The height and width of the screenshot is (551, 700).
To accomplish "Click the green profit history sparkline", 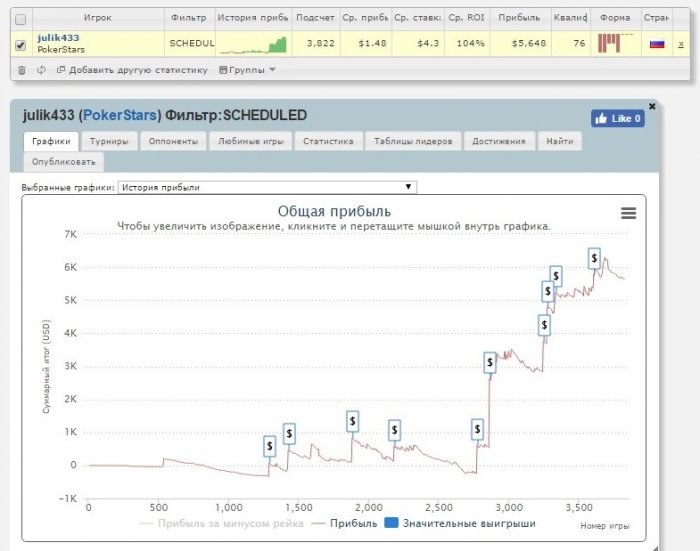I will click(x=253, y=45).
